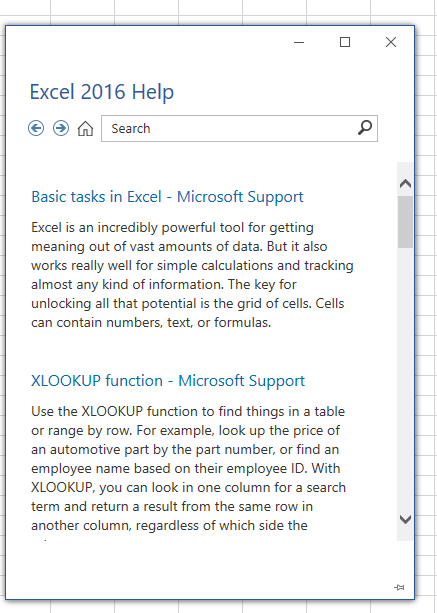This screenshot has height=613, width=437.
Task: Open XLOOKUP function support link
Action: [168, 380]
